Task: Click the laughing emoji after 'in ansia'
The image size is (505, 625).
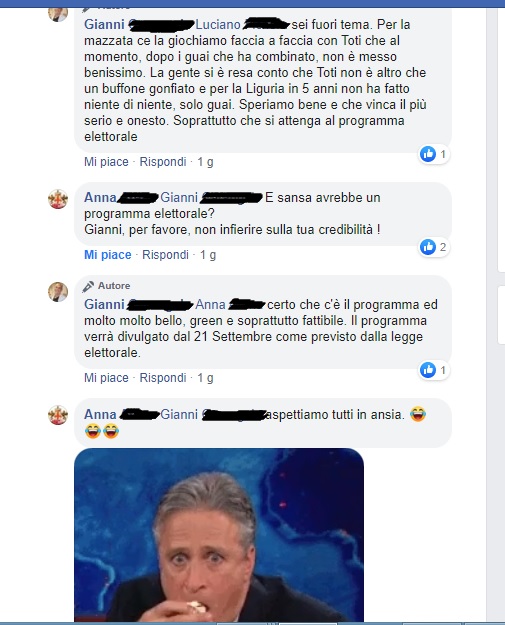Action: point(417,414)
